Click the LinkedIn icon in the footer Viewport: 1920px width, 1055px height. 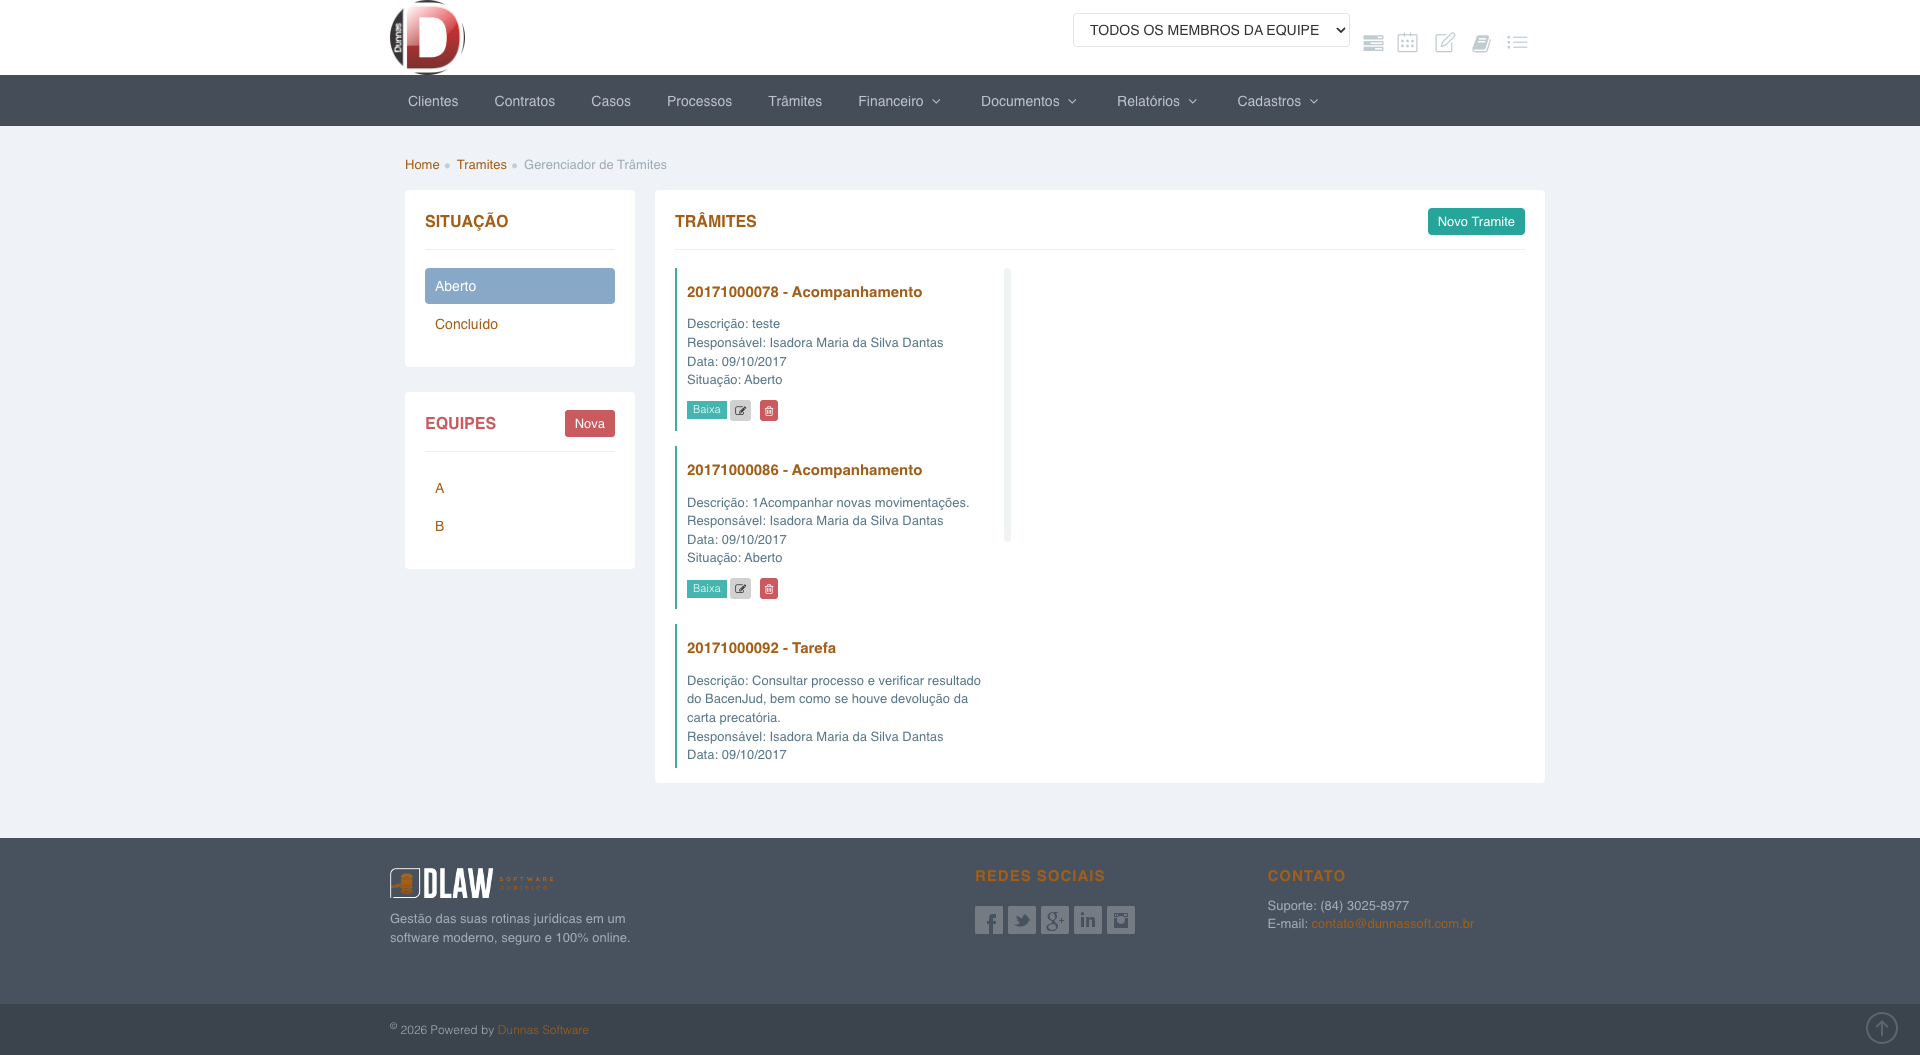[1087, 920]
